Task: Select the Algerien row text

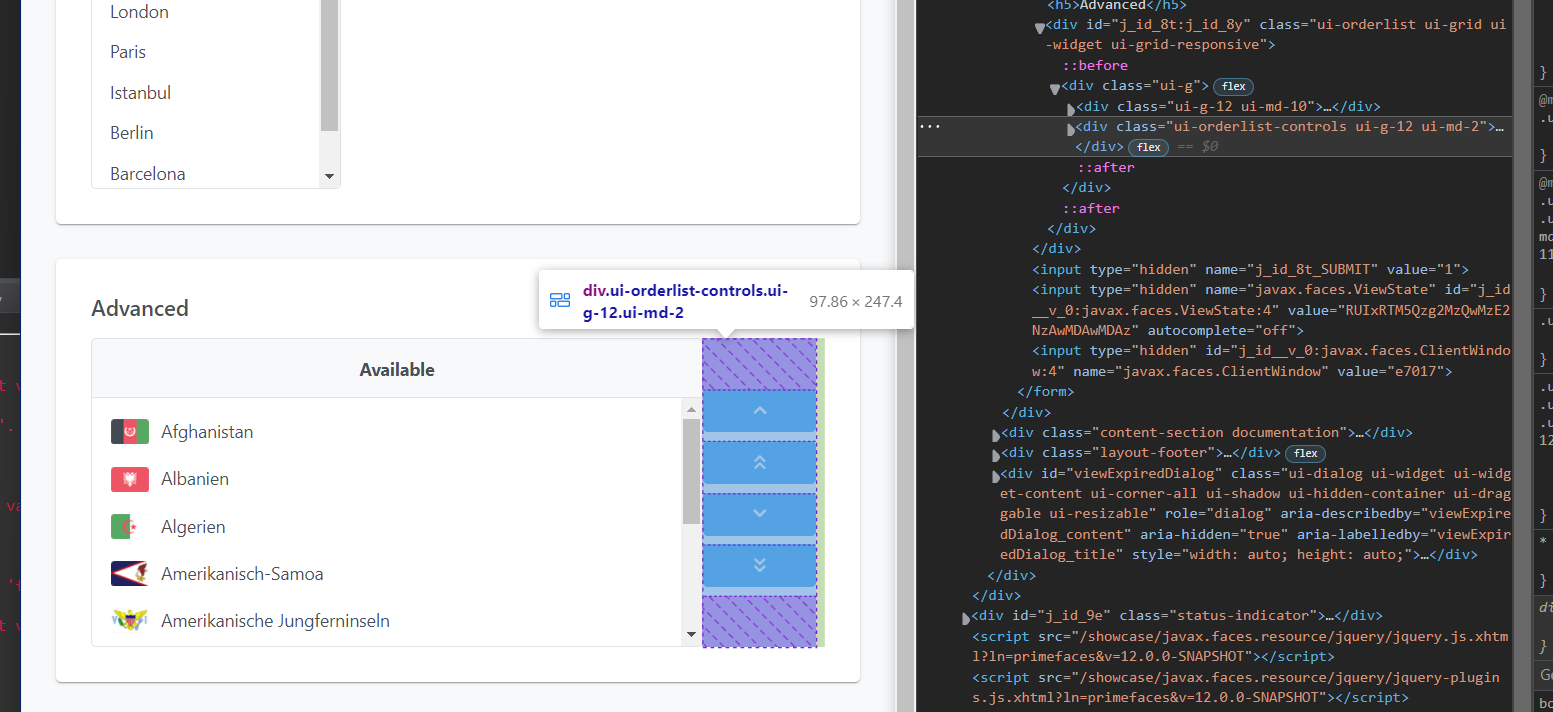Action: click(x=193, y=527)
